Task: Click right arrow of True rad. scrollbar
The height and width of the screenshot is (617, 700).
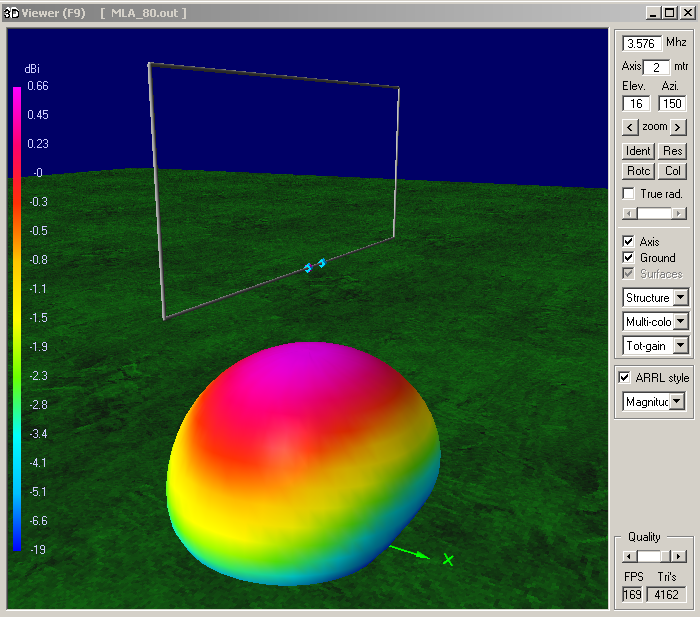Action: tap(680, 213)
